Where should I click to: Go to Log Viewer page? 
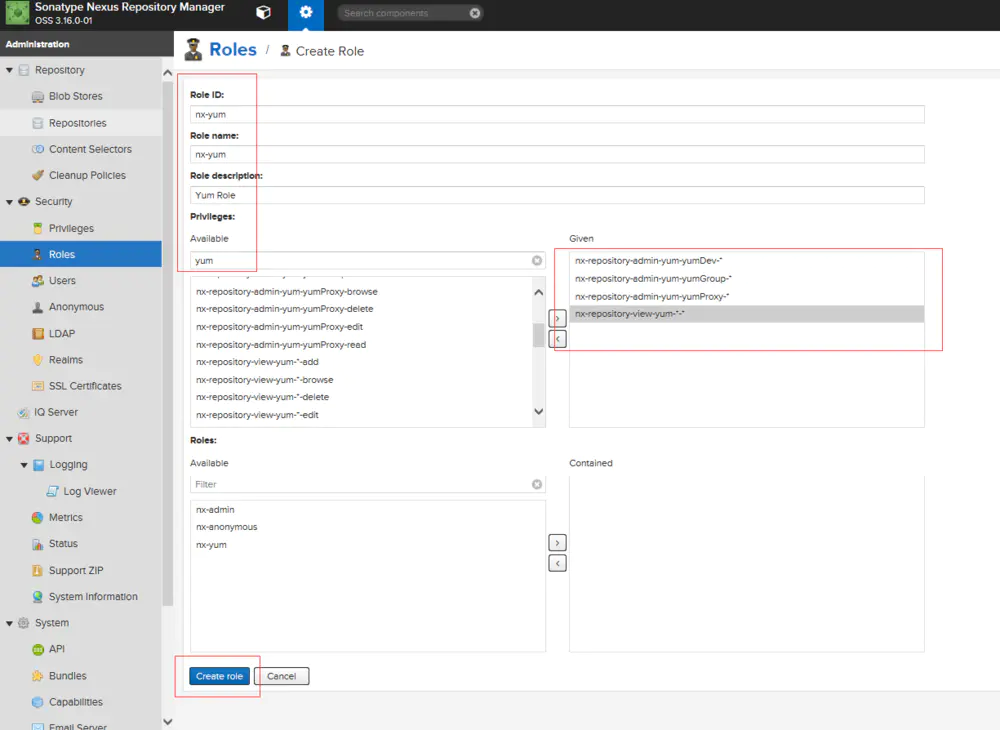(90, 492)
